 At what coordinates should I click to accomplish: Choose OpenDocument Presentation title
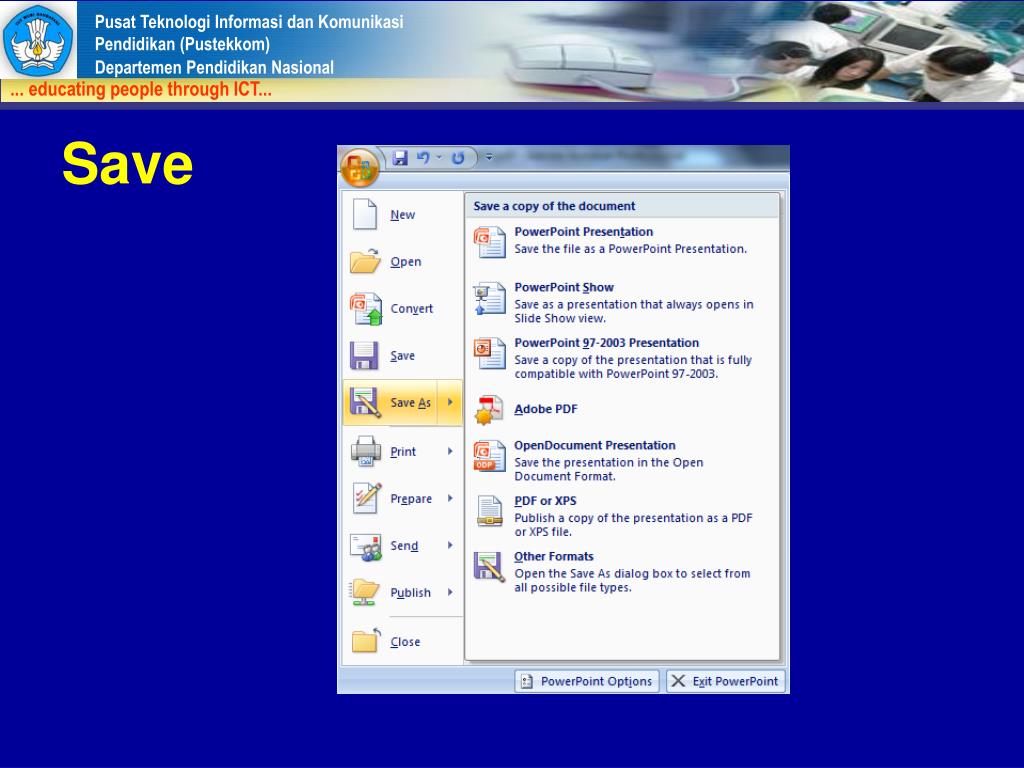pyautogui.click(x=594, y=445)
